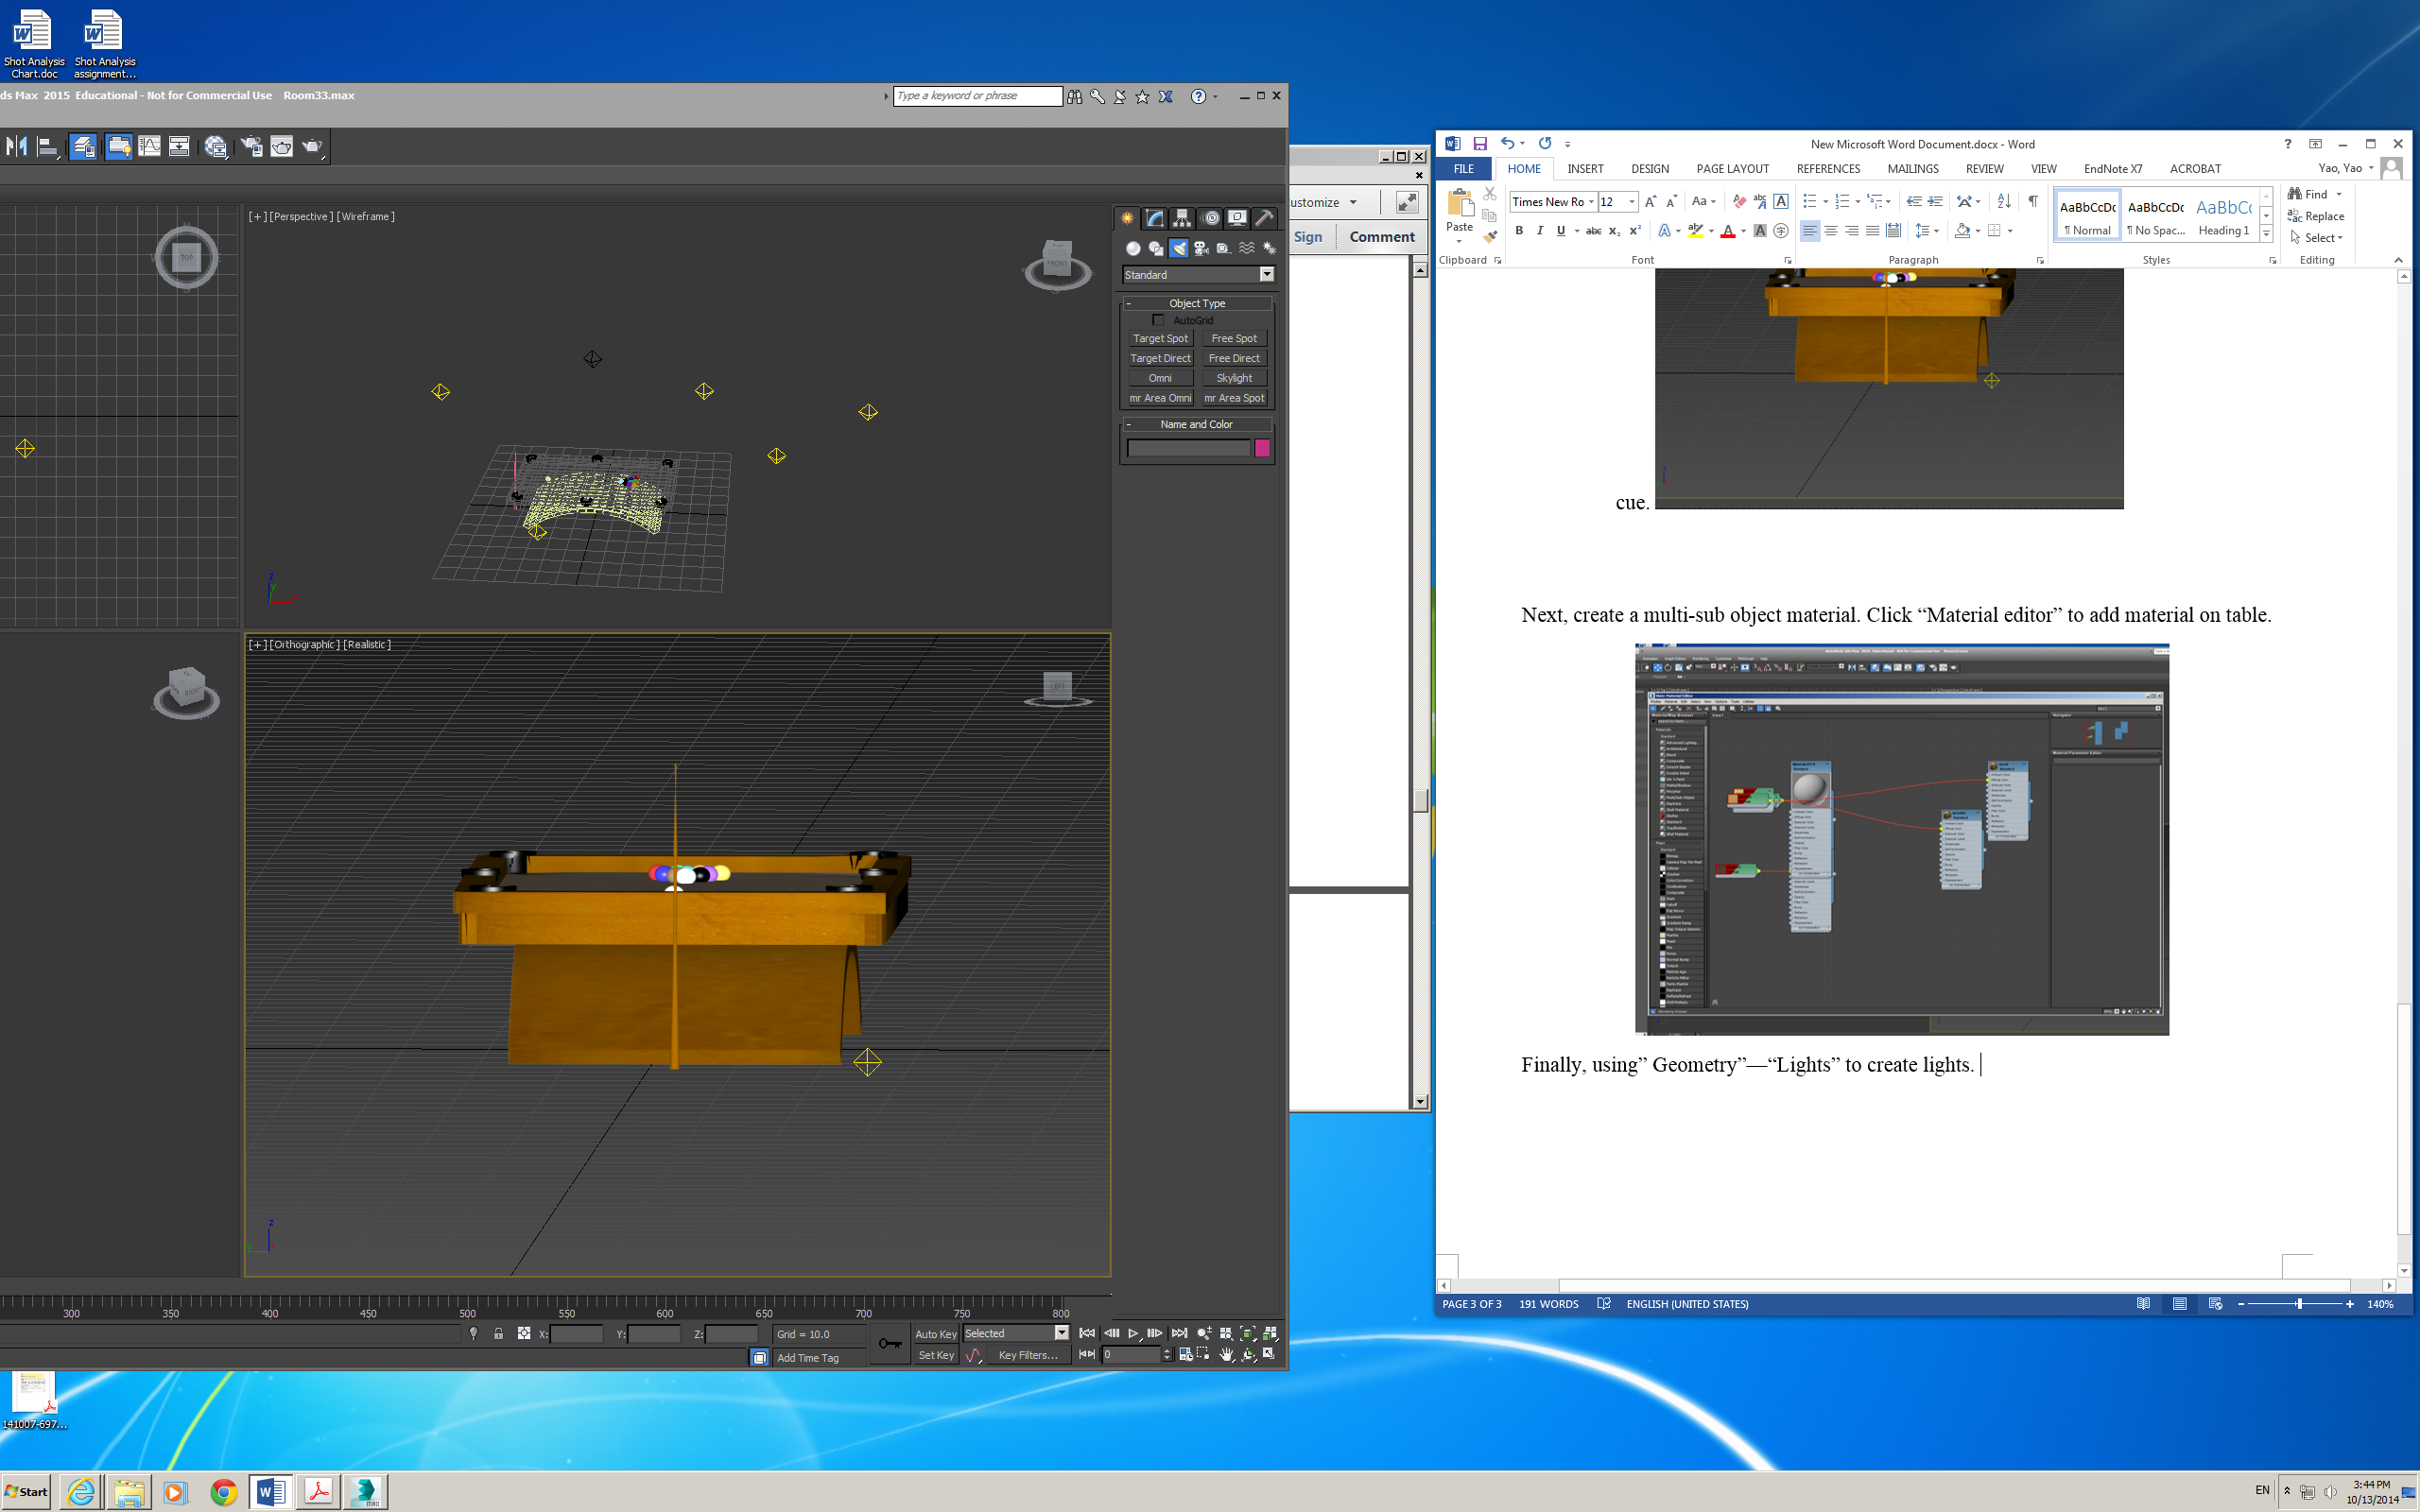The width and height of the screenshot is (2420, 1512).
Task: Open the Word INSERT ribbon tab
Action: [x=1585, y=169]
